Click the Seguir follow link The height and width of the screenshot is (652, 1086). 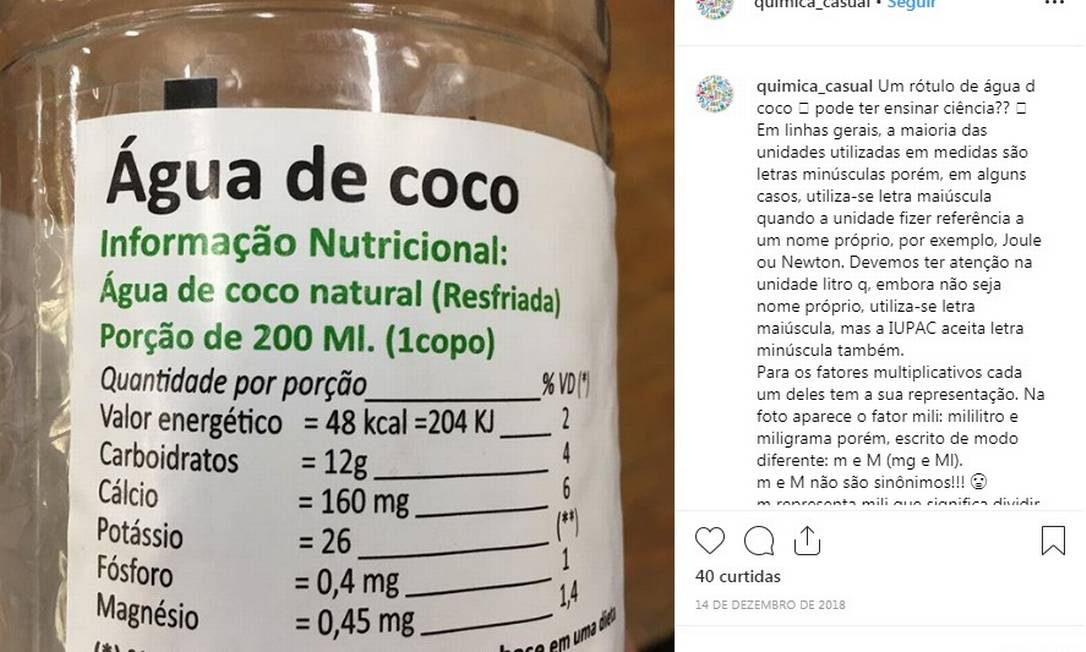pos(911,3)
